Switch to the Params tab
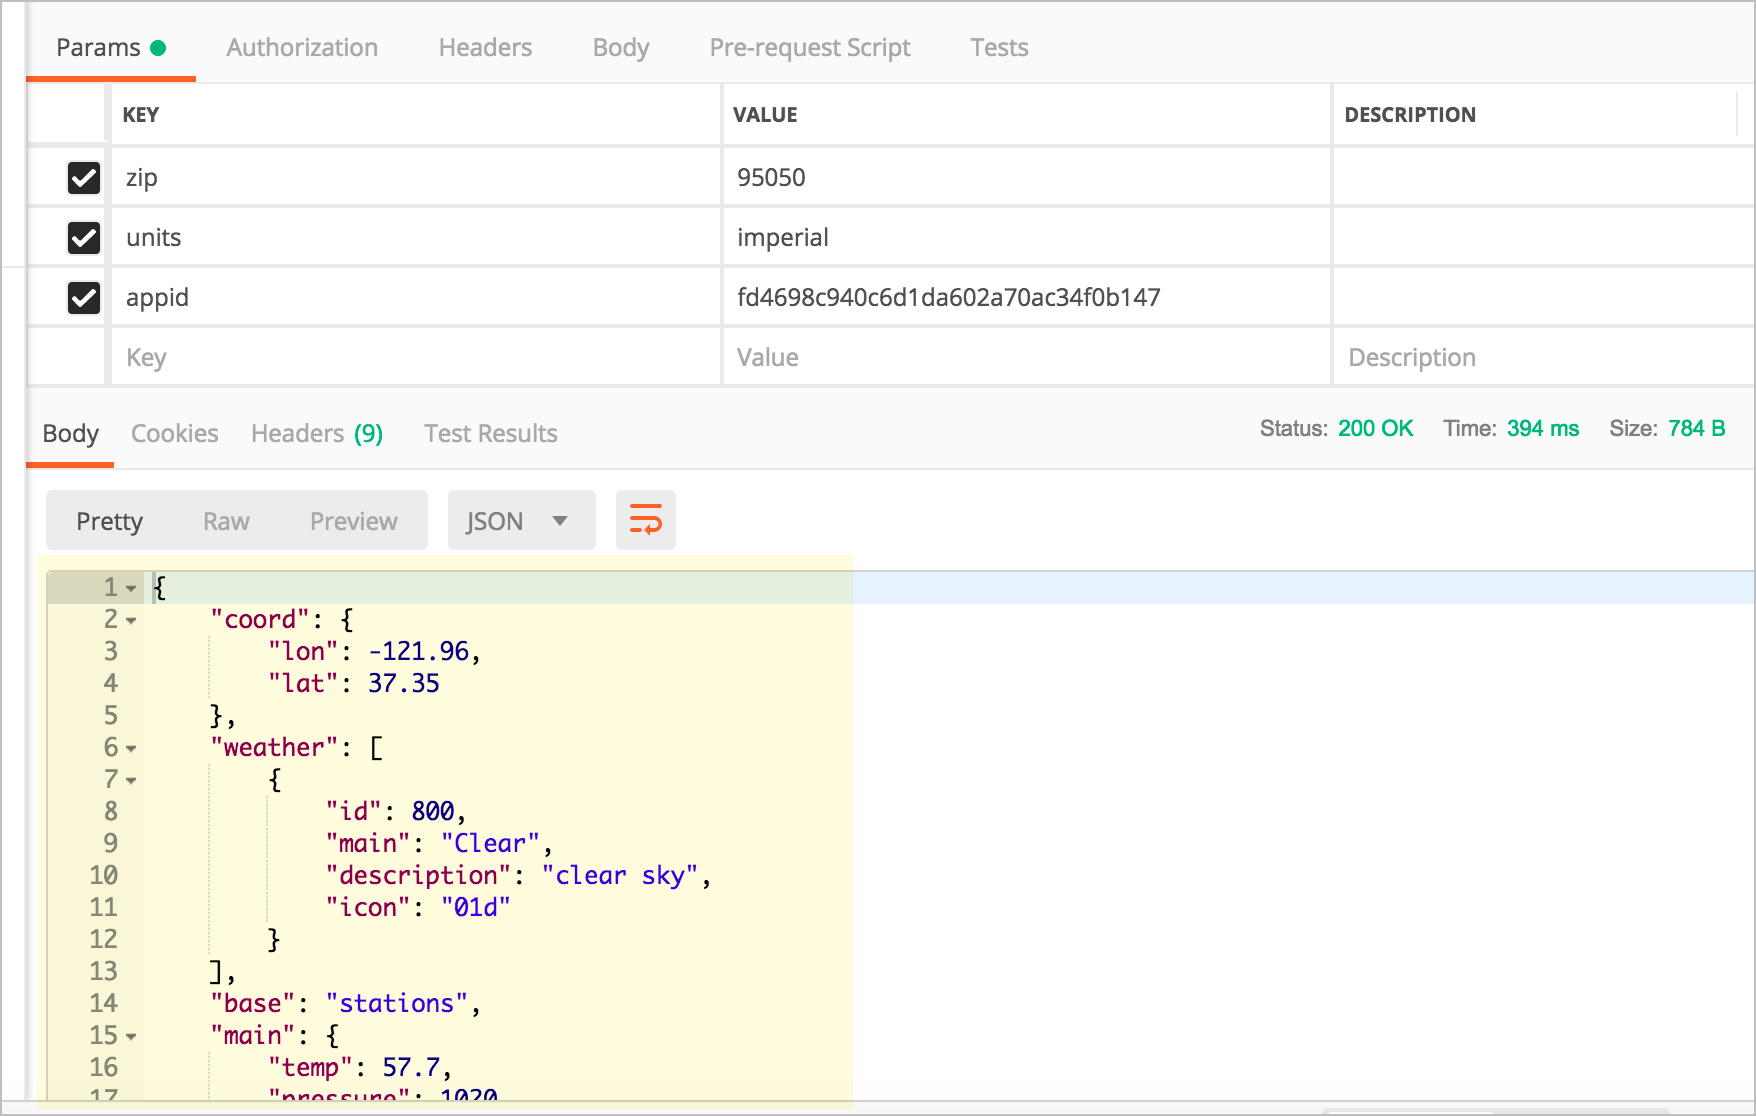 [110, 48]
